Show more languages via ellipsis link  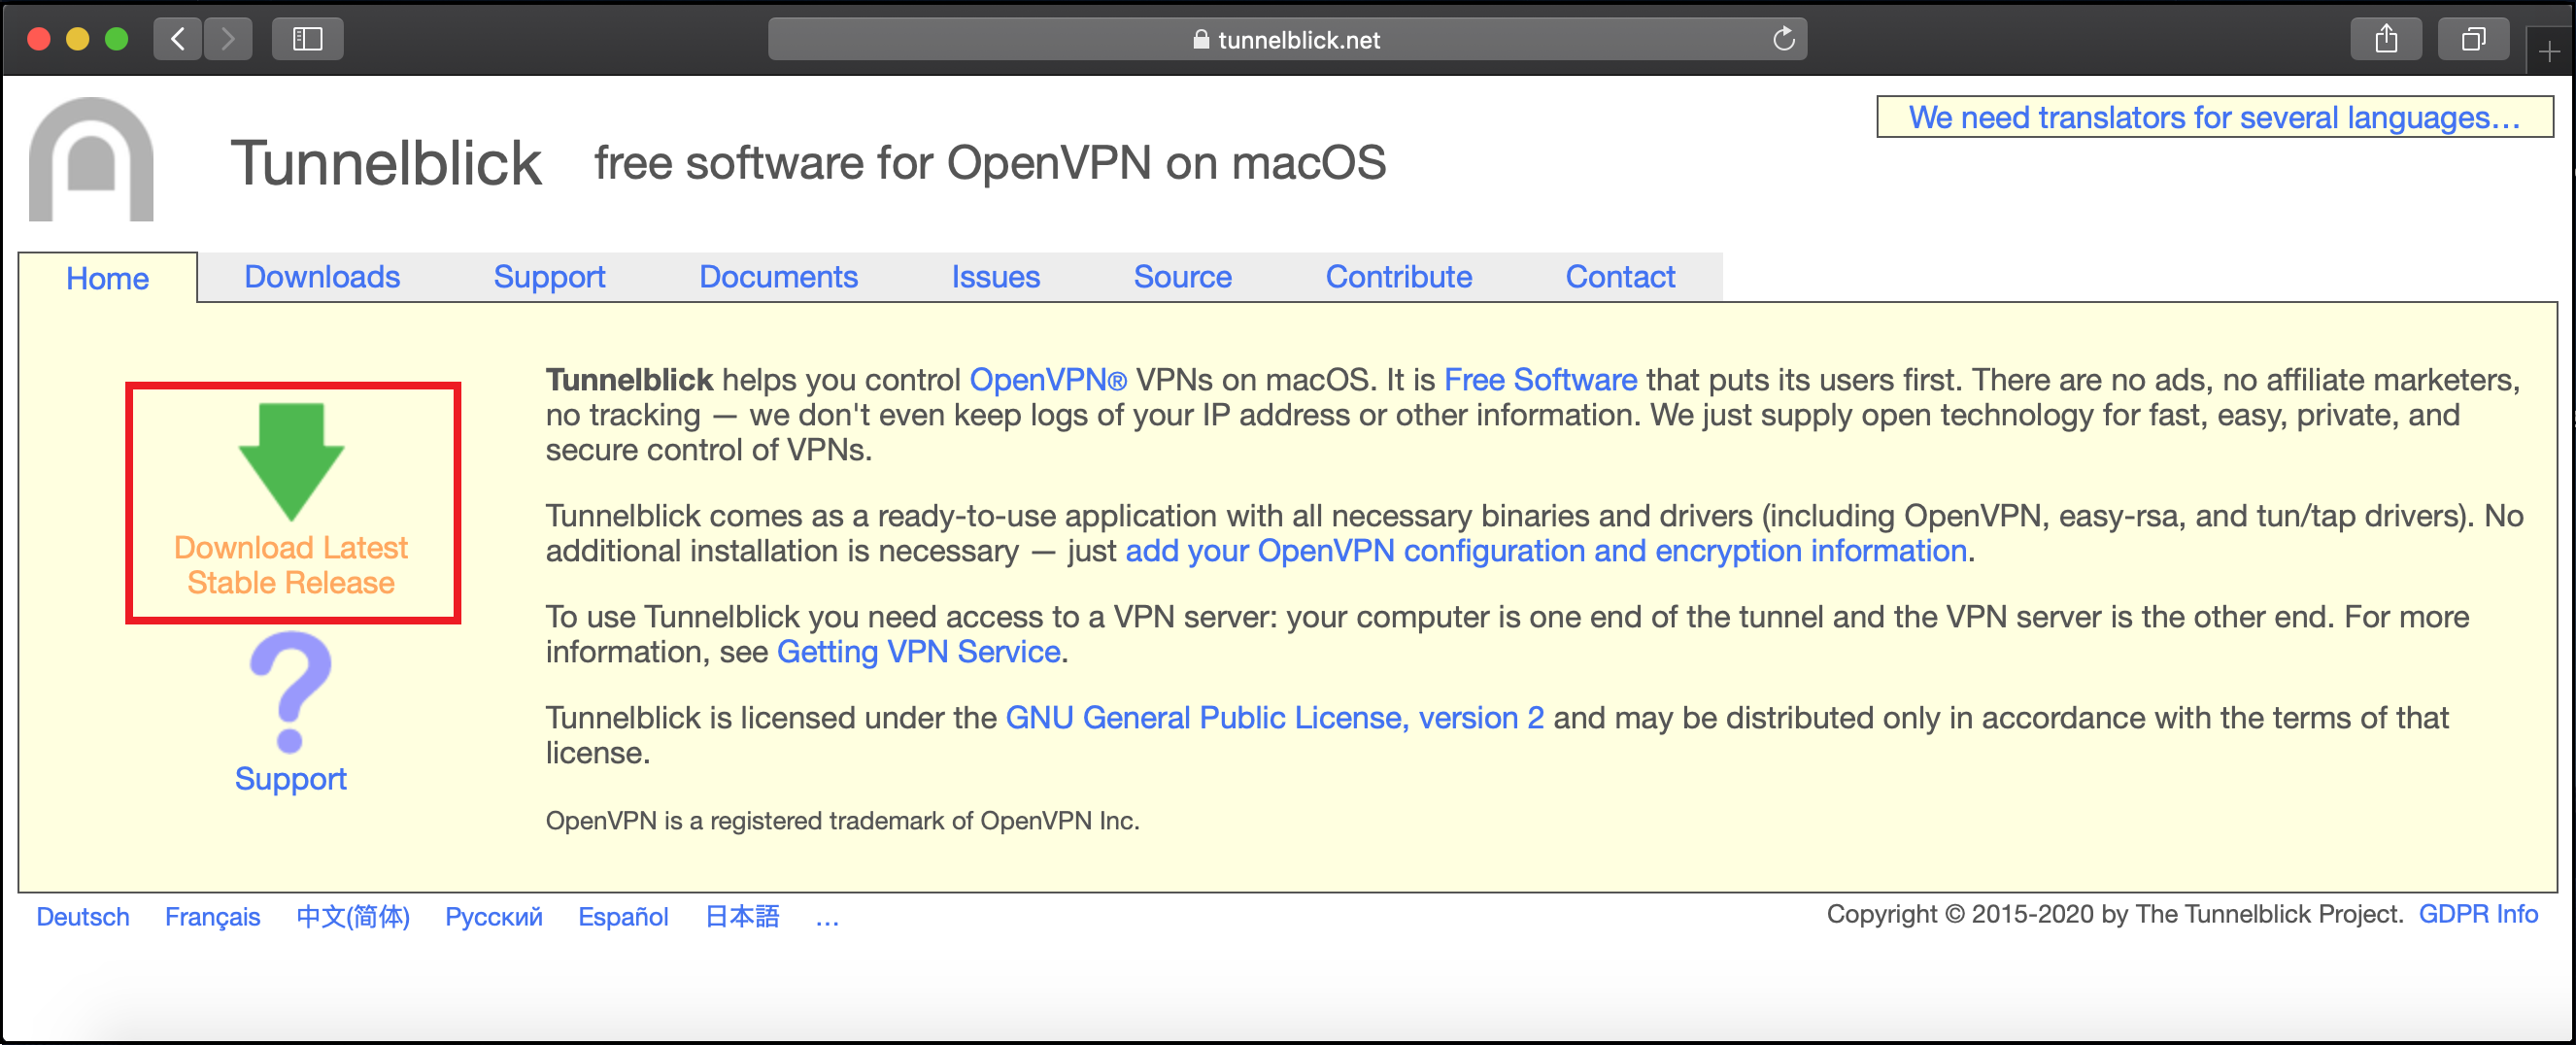click(827, 918)
